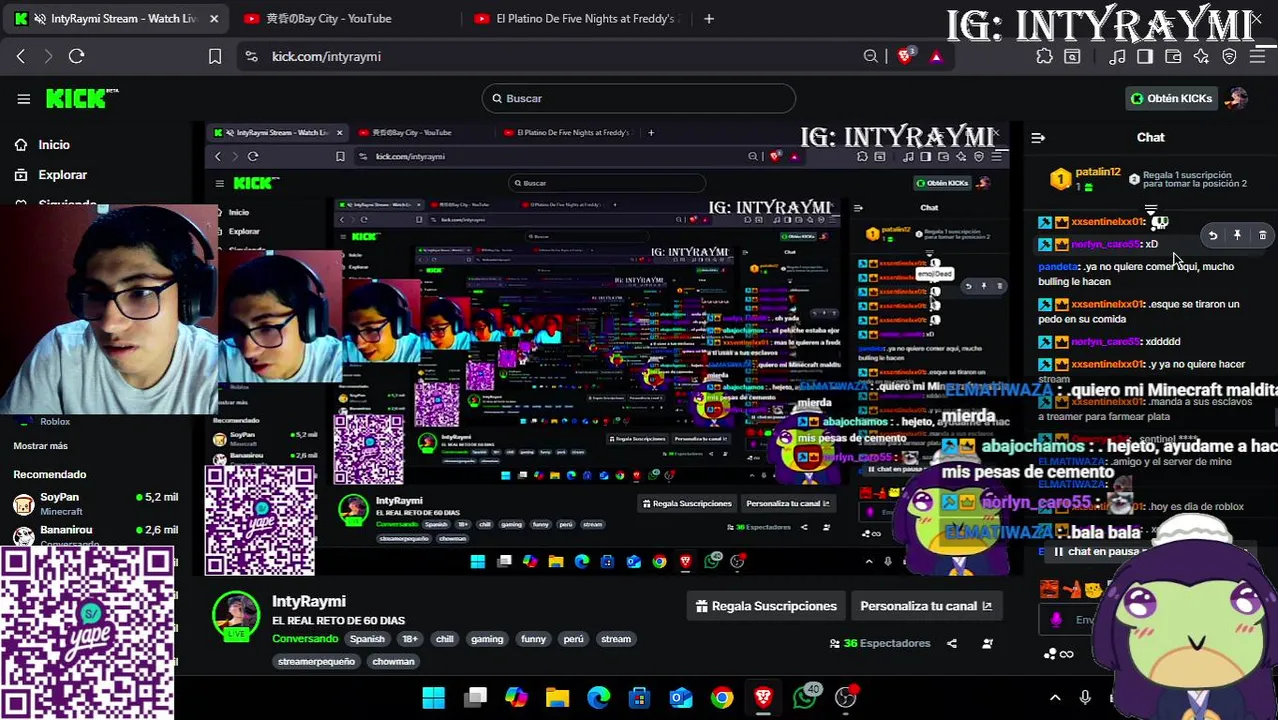Launch File Explorer from taskbar
The width and height of the screenshot is (1278, 720).
[x=557, y=698]
